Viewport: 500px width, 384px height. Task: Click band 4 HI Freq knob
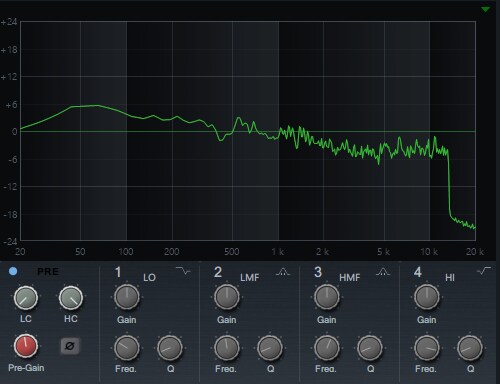tap(427, 348)
